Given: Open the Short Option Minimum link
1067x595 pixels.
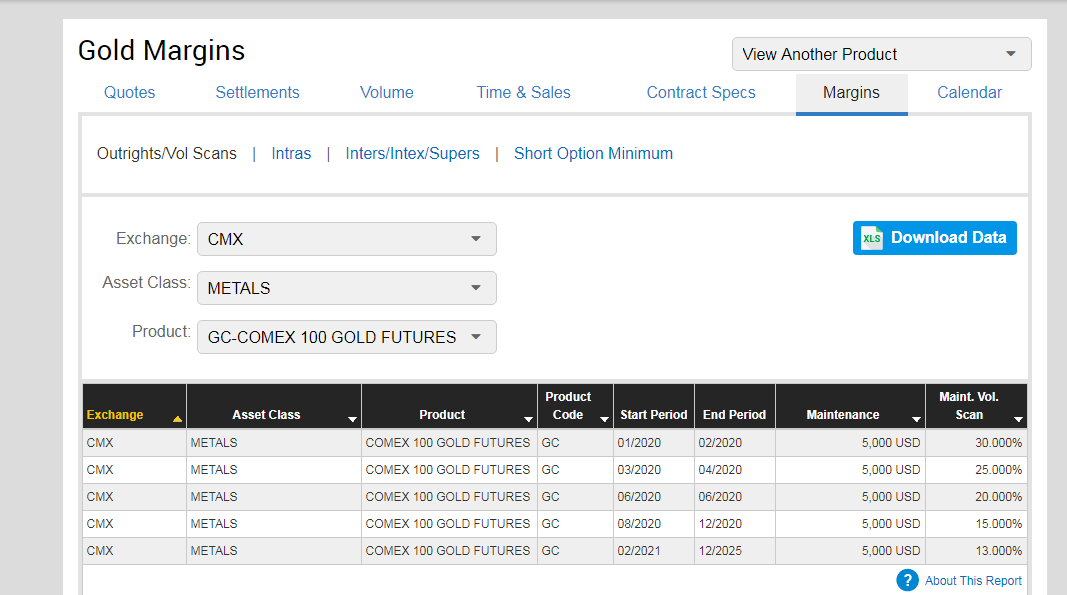Looking at the screenshot, I should (x=593, y=154).
